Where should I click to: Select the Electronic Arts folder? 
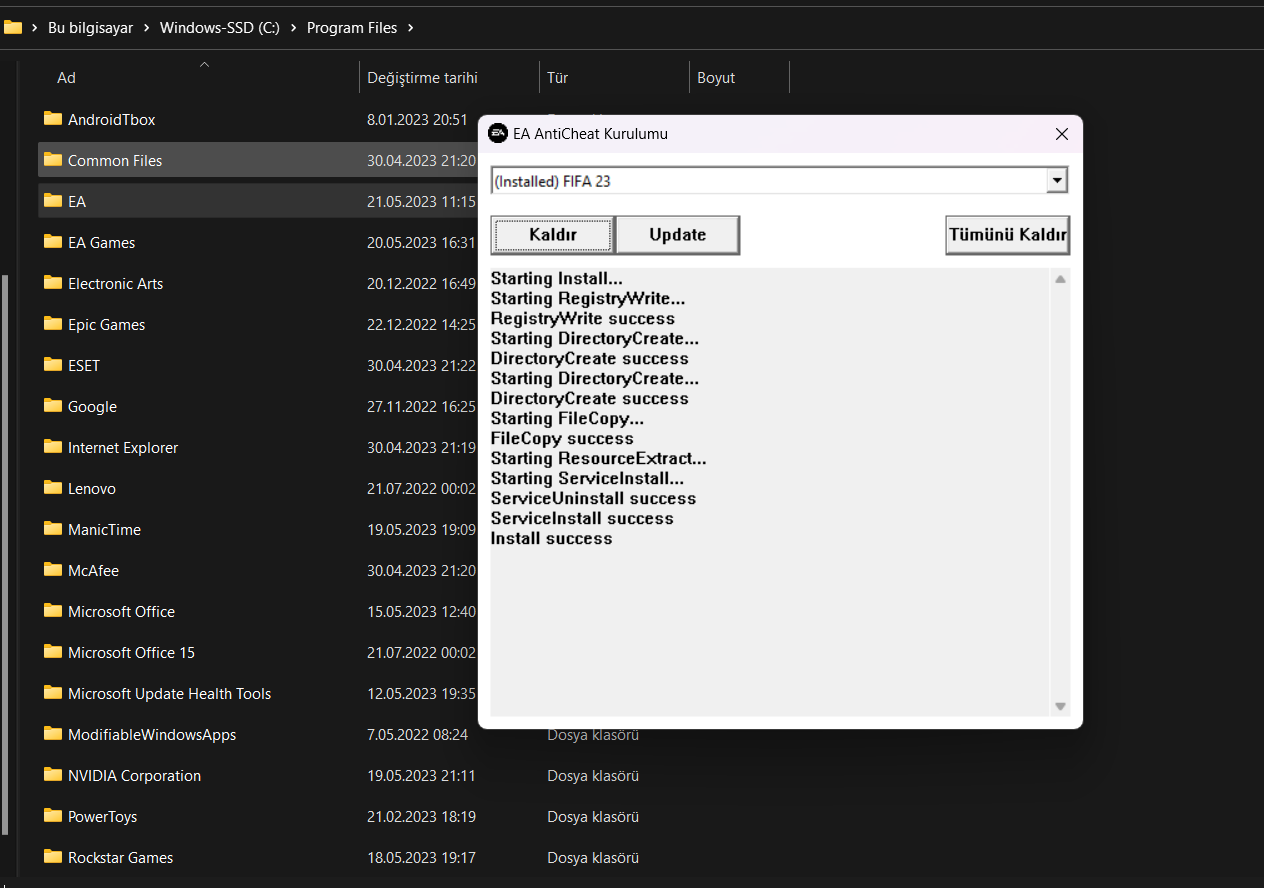[x=115, y=283]
